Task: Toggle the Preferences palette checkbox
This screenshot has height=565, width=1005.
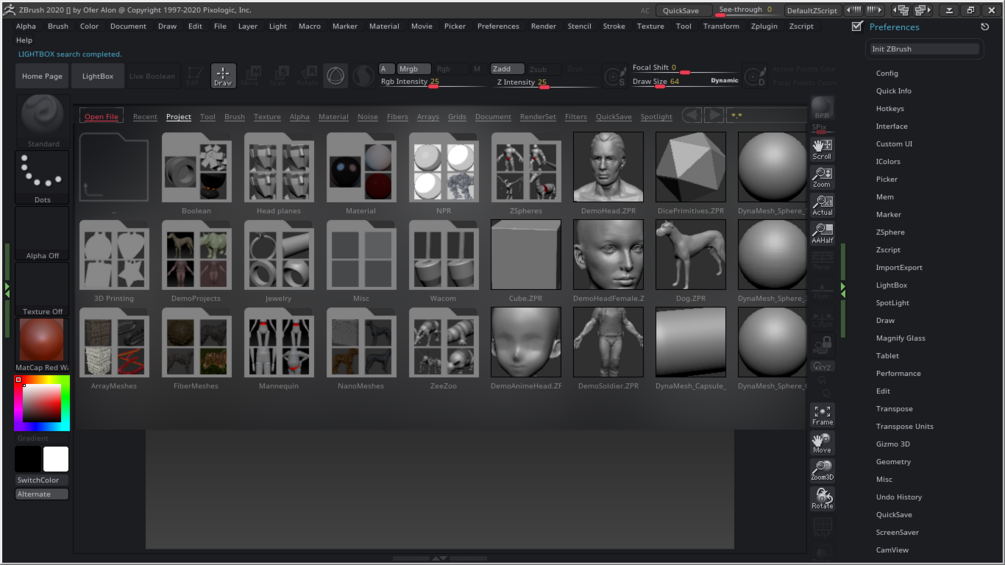Action: 857,26
